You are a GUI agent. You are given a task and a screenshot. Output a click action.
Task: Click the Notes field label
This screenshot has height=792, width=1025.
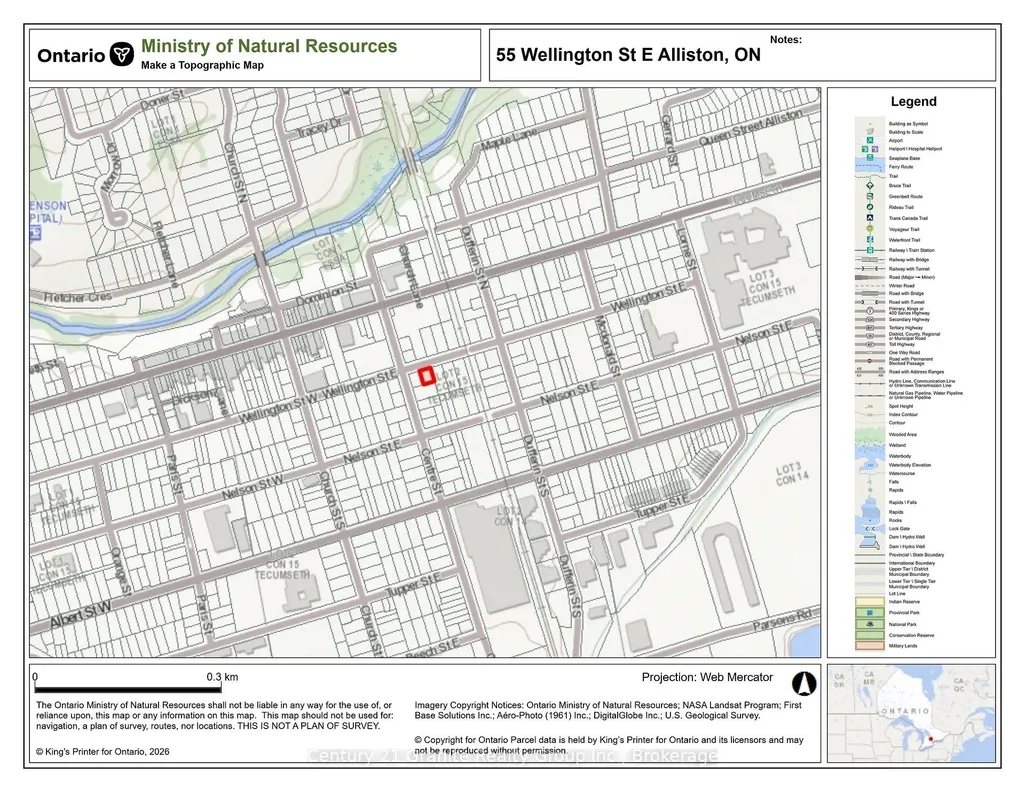click(786, 40)
